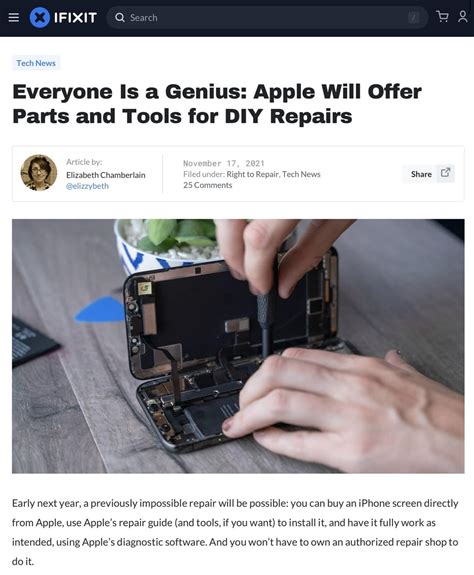This screenshot has width=474, height=575.
Task: Click the iFixit blue X logo
Action: pyautogui.click(x=40, y=18)
